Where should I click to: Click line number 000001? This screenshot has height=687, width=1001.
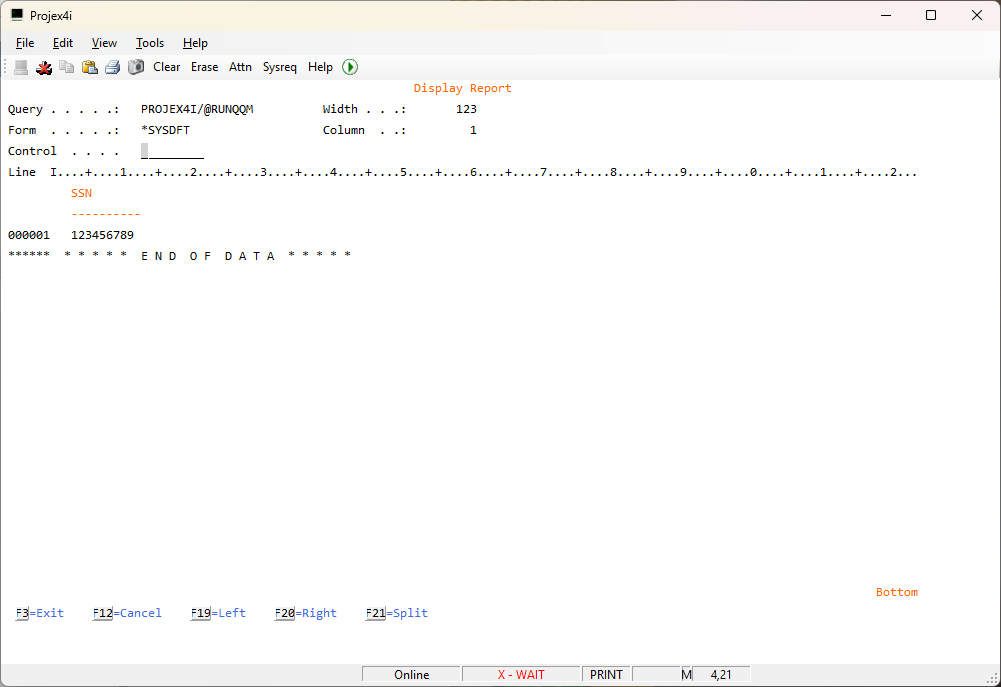pos(29,235)
